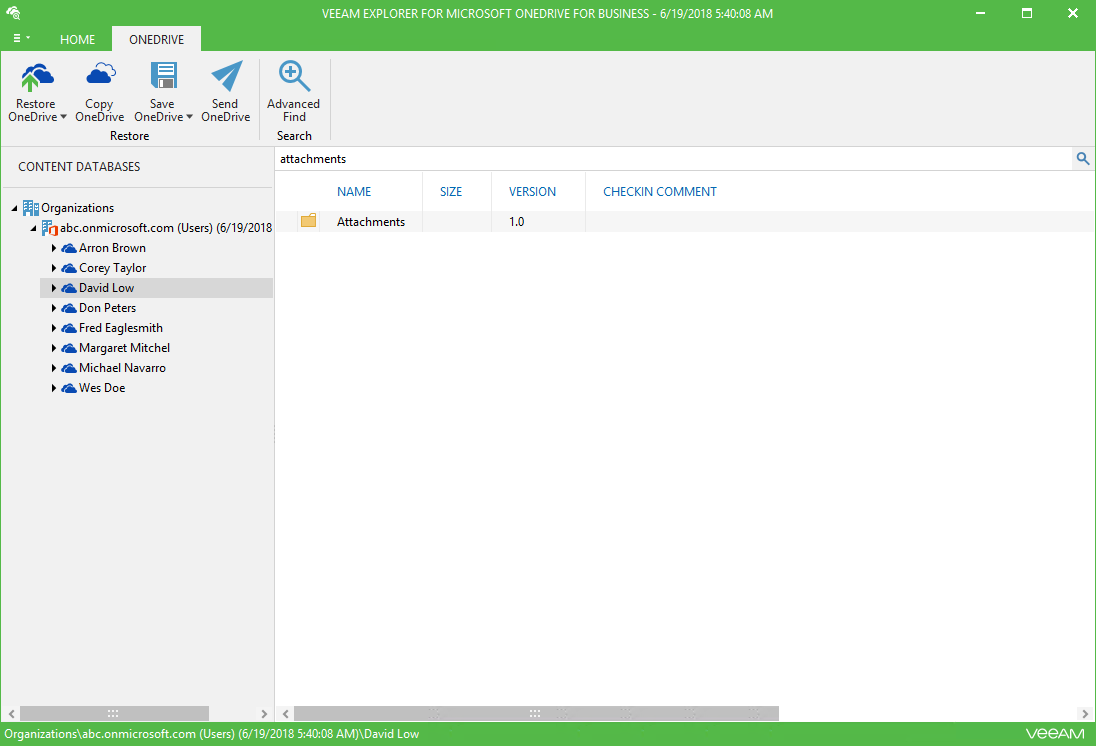
Task: Click the status bar path text
Action: 212,734
